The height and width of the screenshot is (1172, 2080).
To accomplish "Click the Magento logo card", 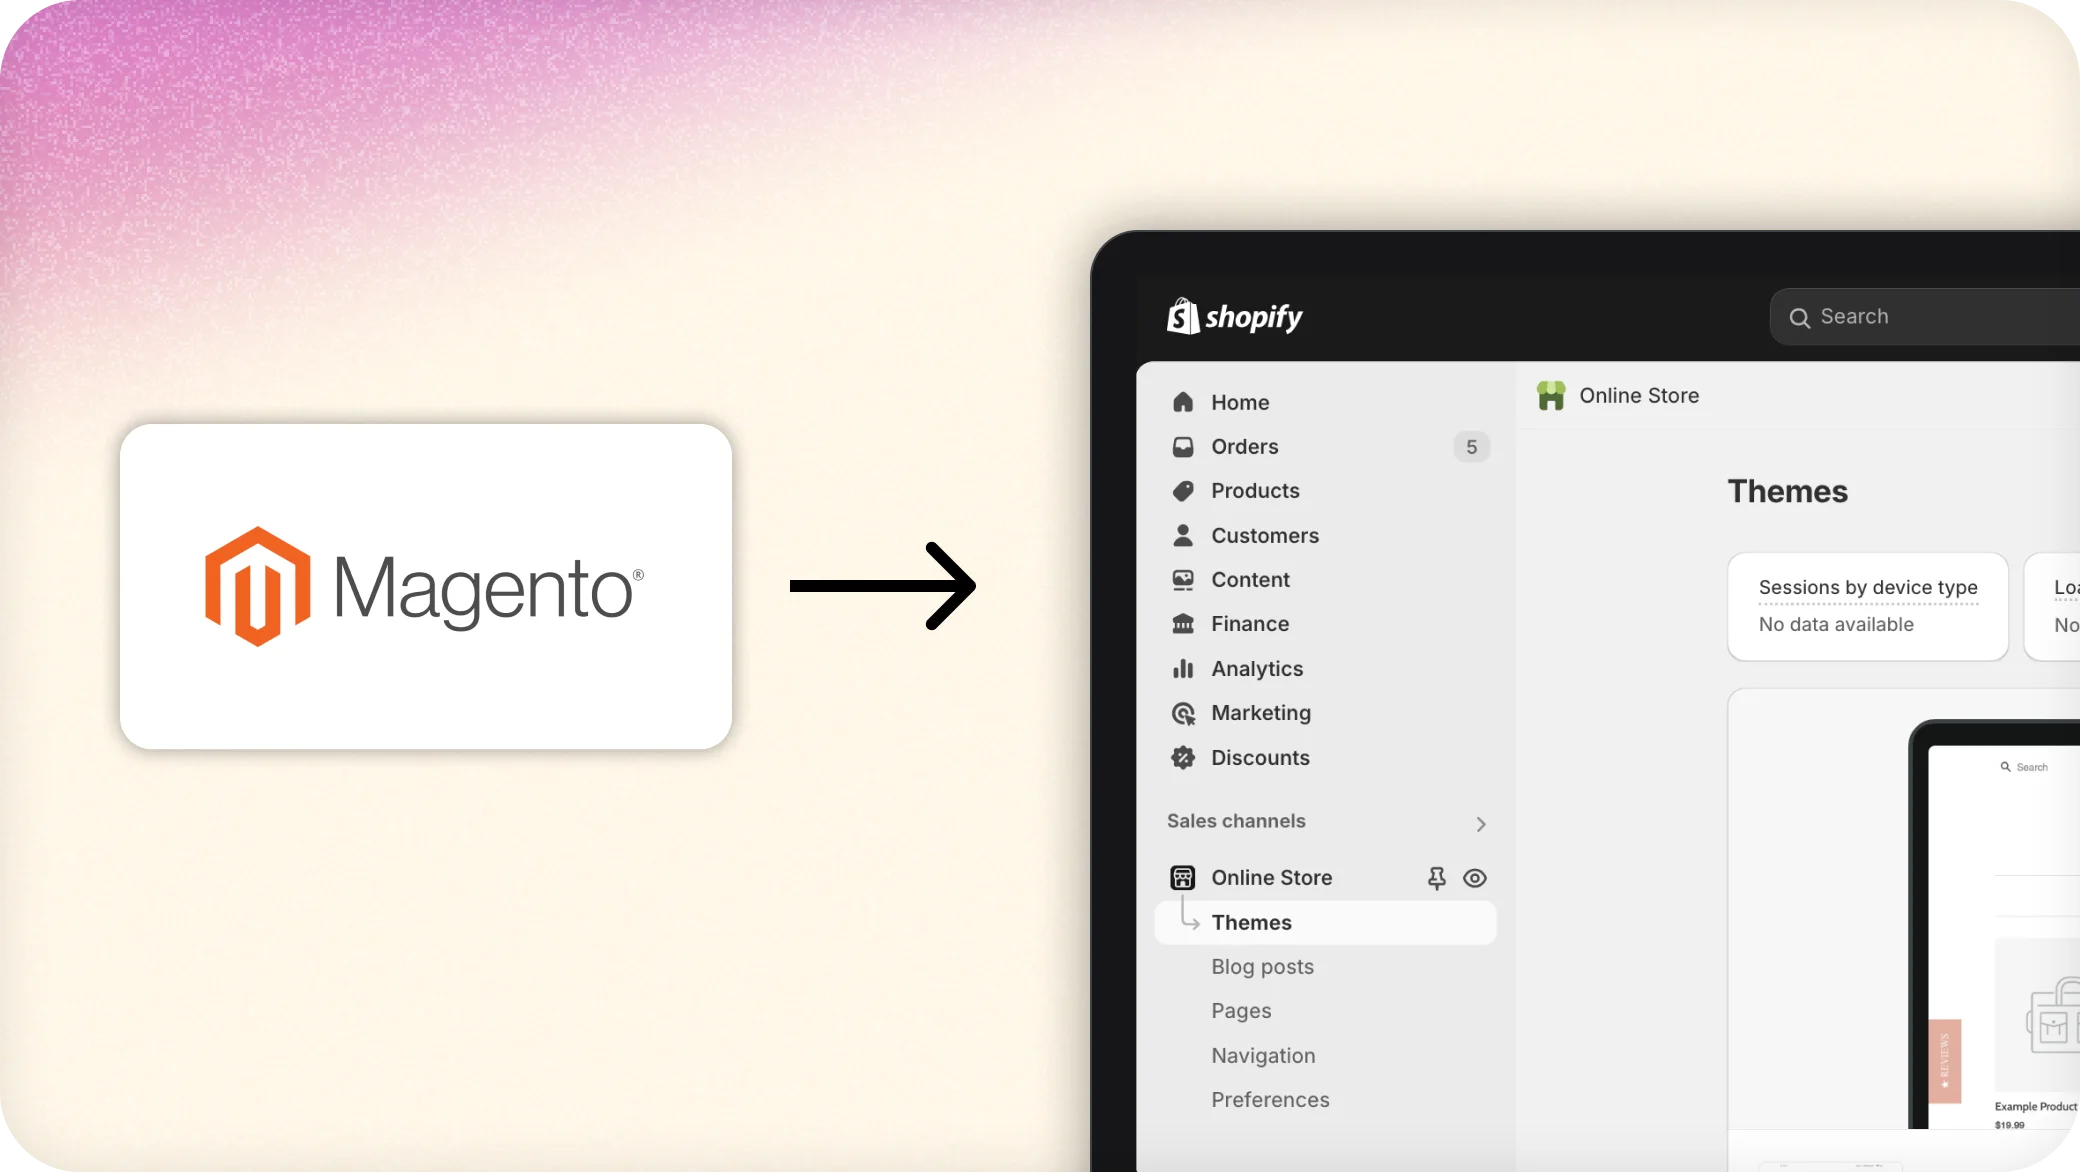I will [426, 587].
